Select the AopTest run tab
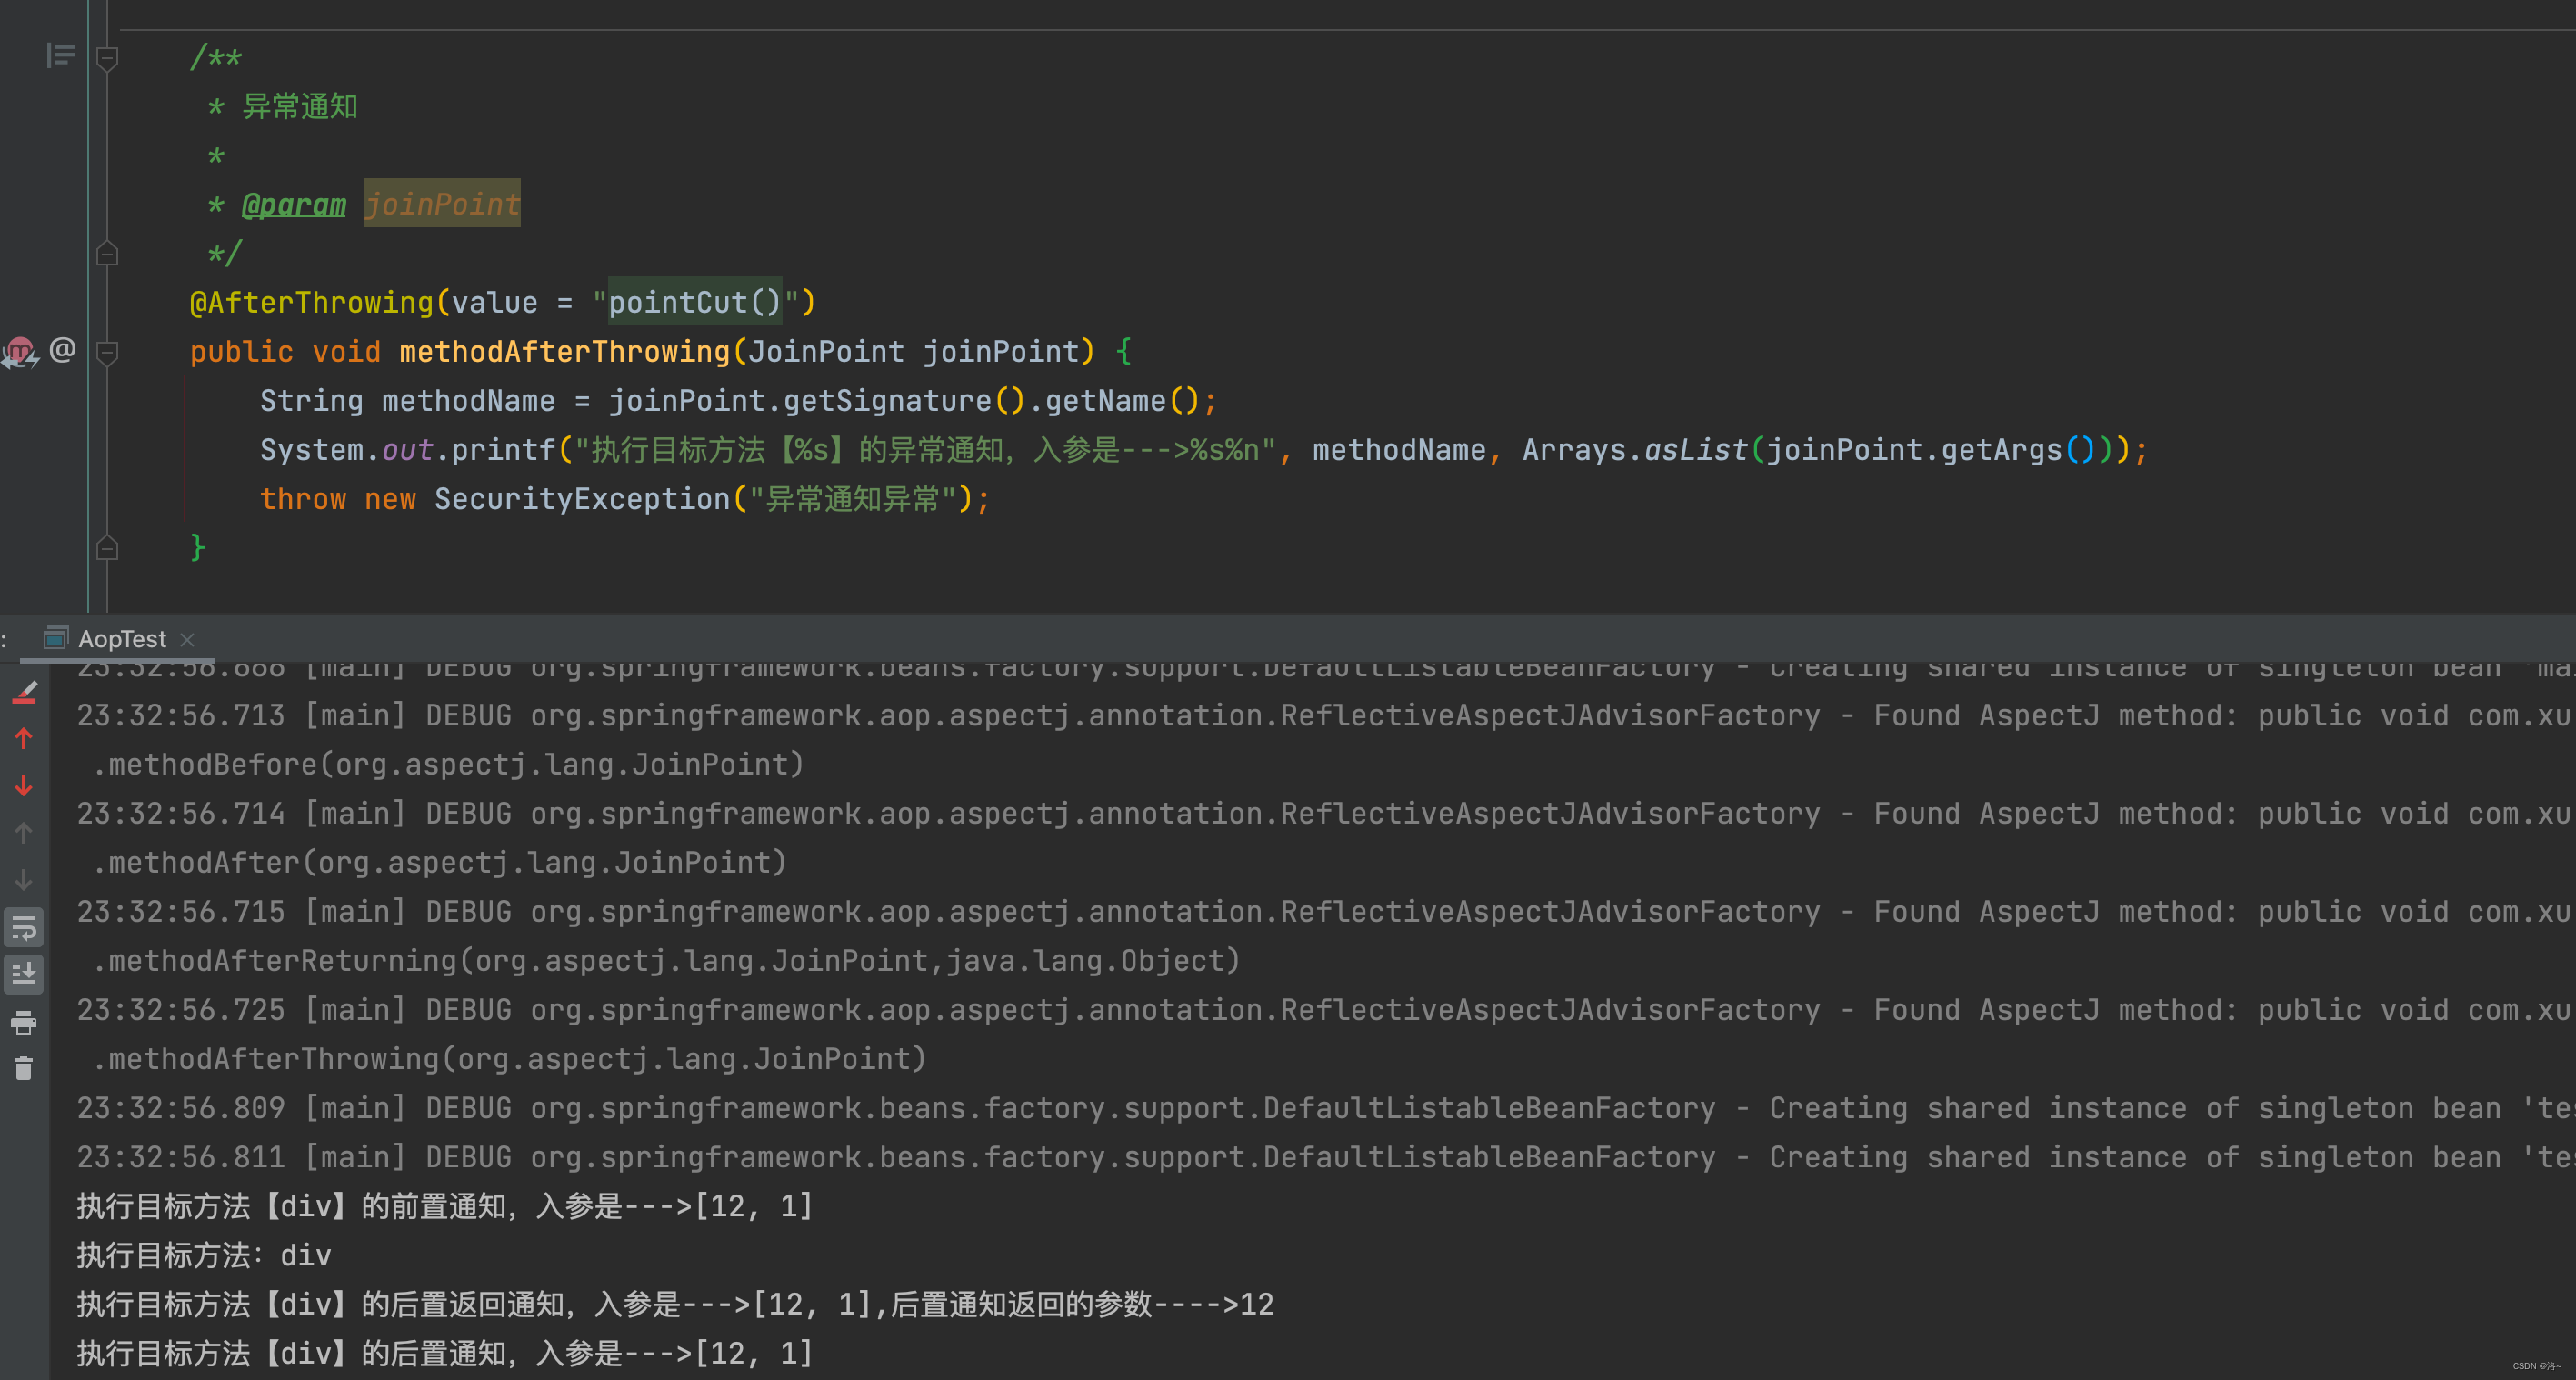The image size is (2576, 1380). (x=120, y=639)
